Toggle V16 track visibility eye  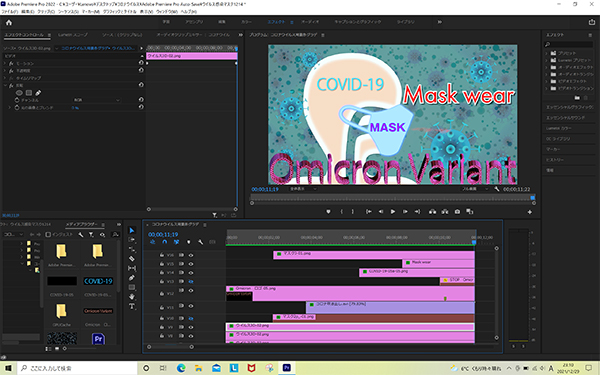click(191, 255)
